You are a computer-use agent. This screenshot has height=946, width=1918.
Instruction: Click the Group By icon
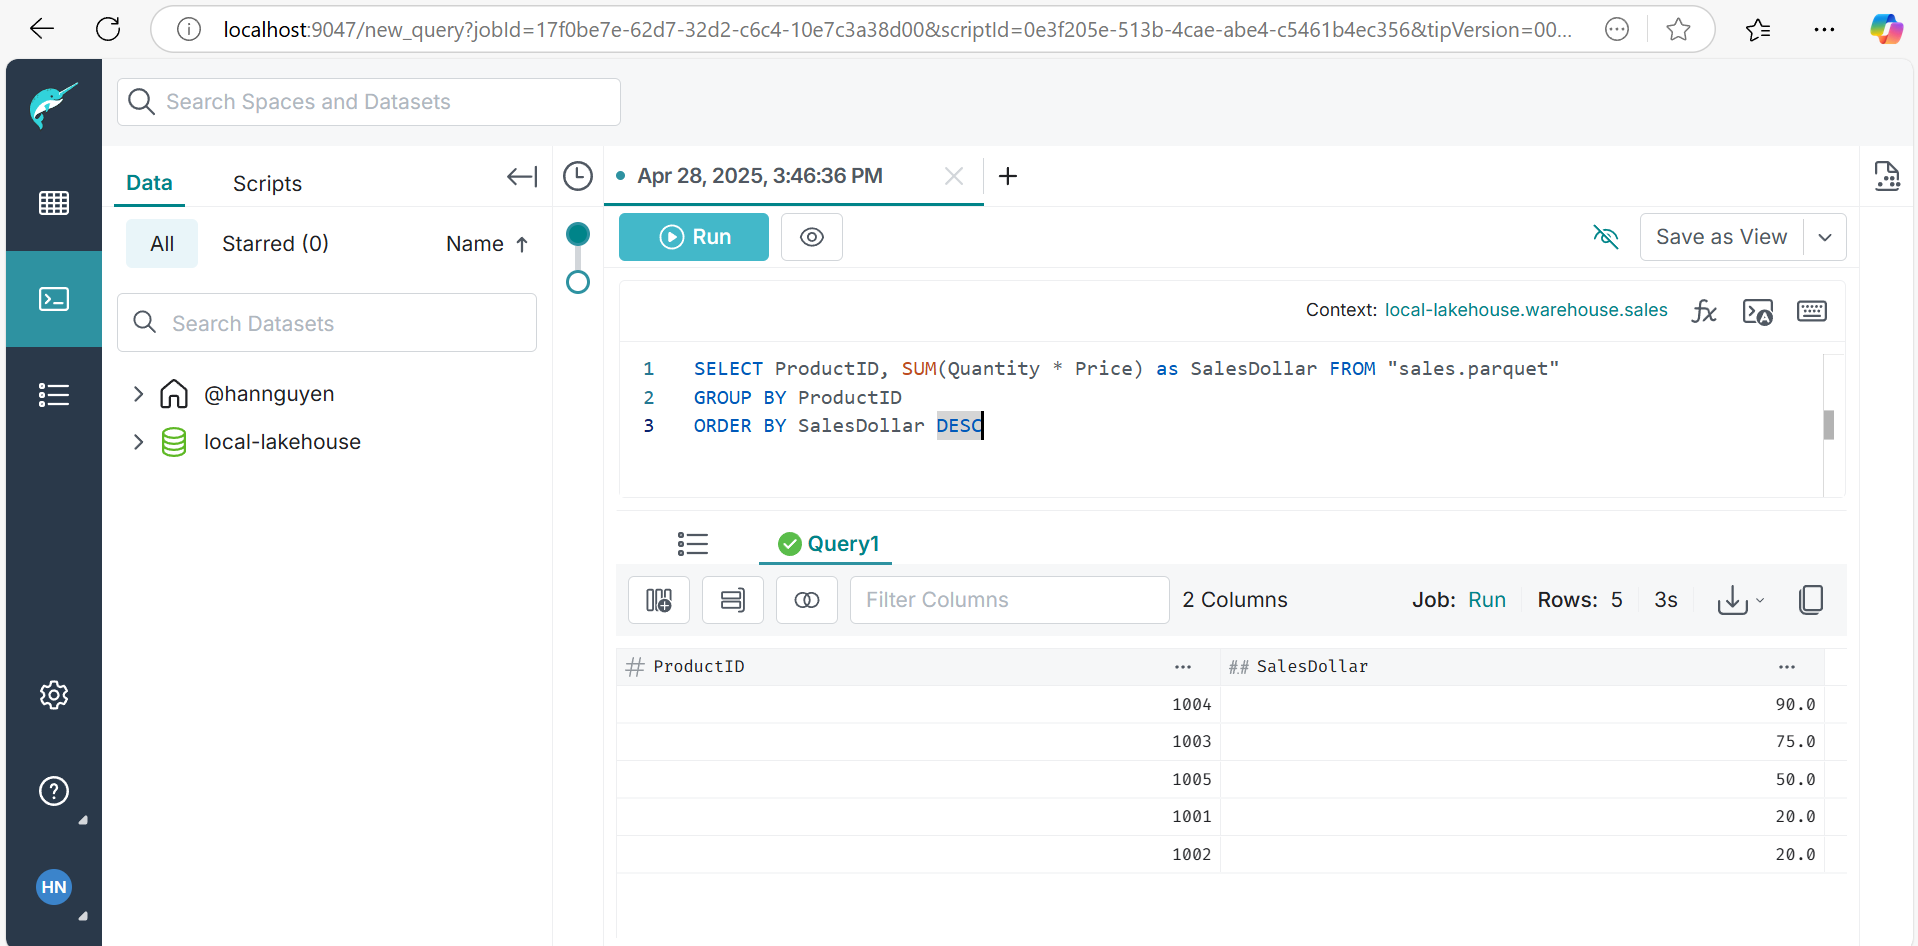click(733, 600)
